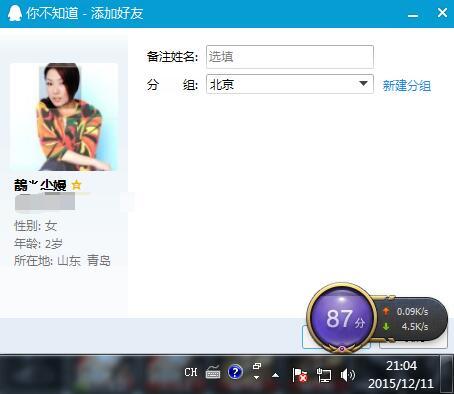Open the speaker volume tray icon
Image resolution: width=454 pixels, height=394 pixels.
click(348, 375)
